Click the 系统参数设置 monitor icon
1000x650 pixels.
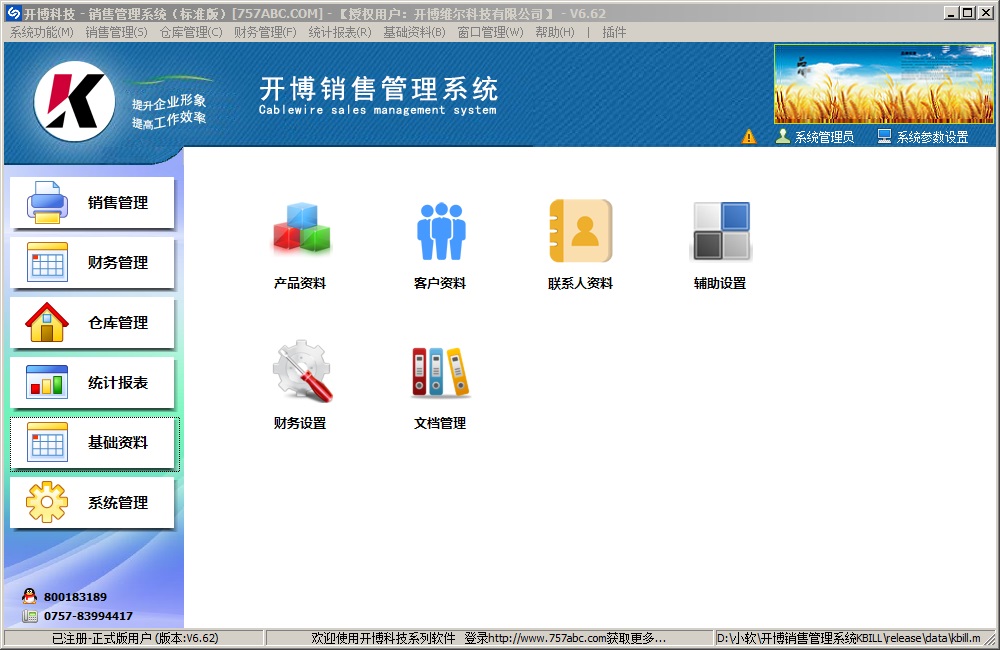884,136
